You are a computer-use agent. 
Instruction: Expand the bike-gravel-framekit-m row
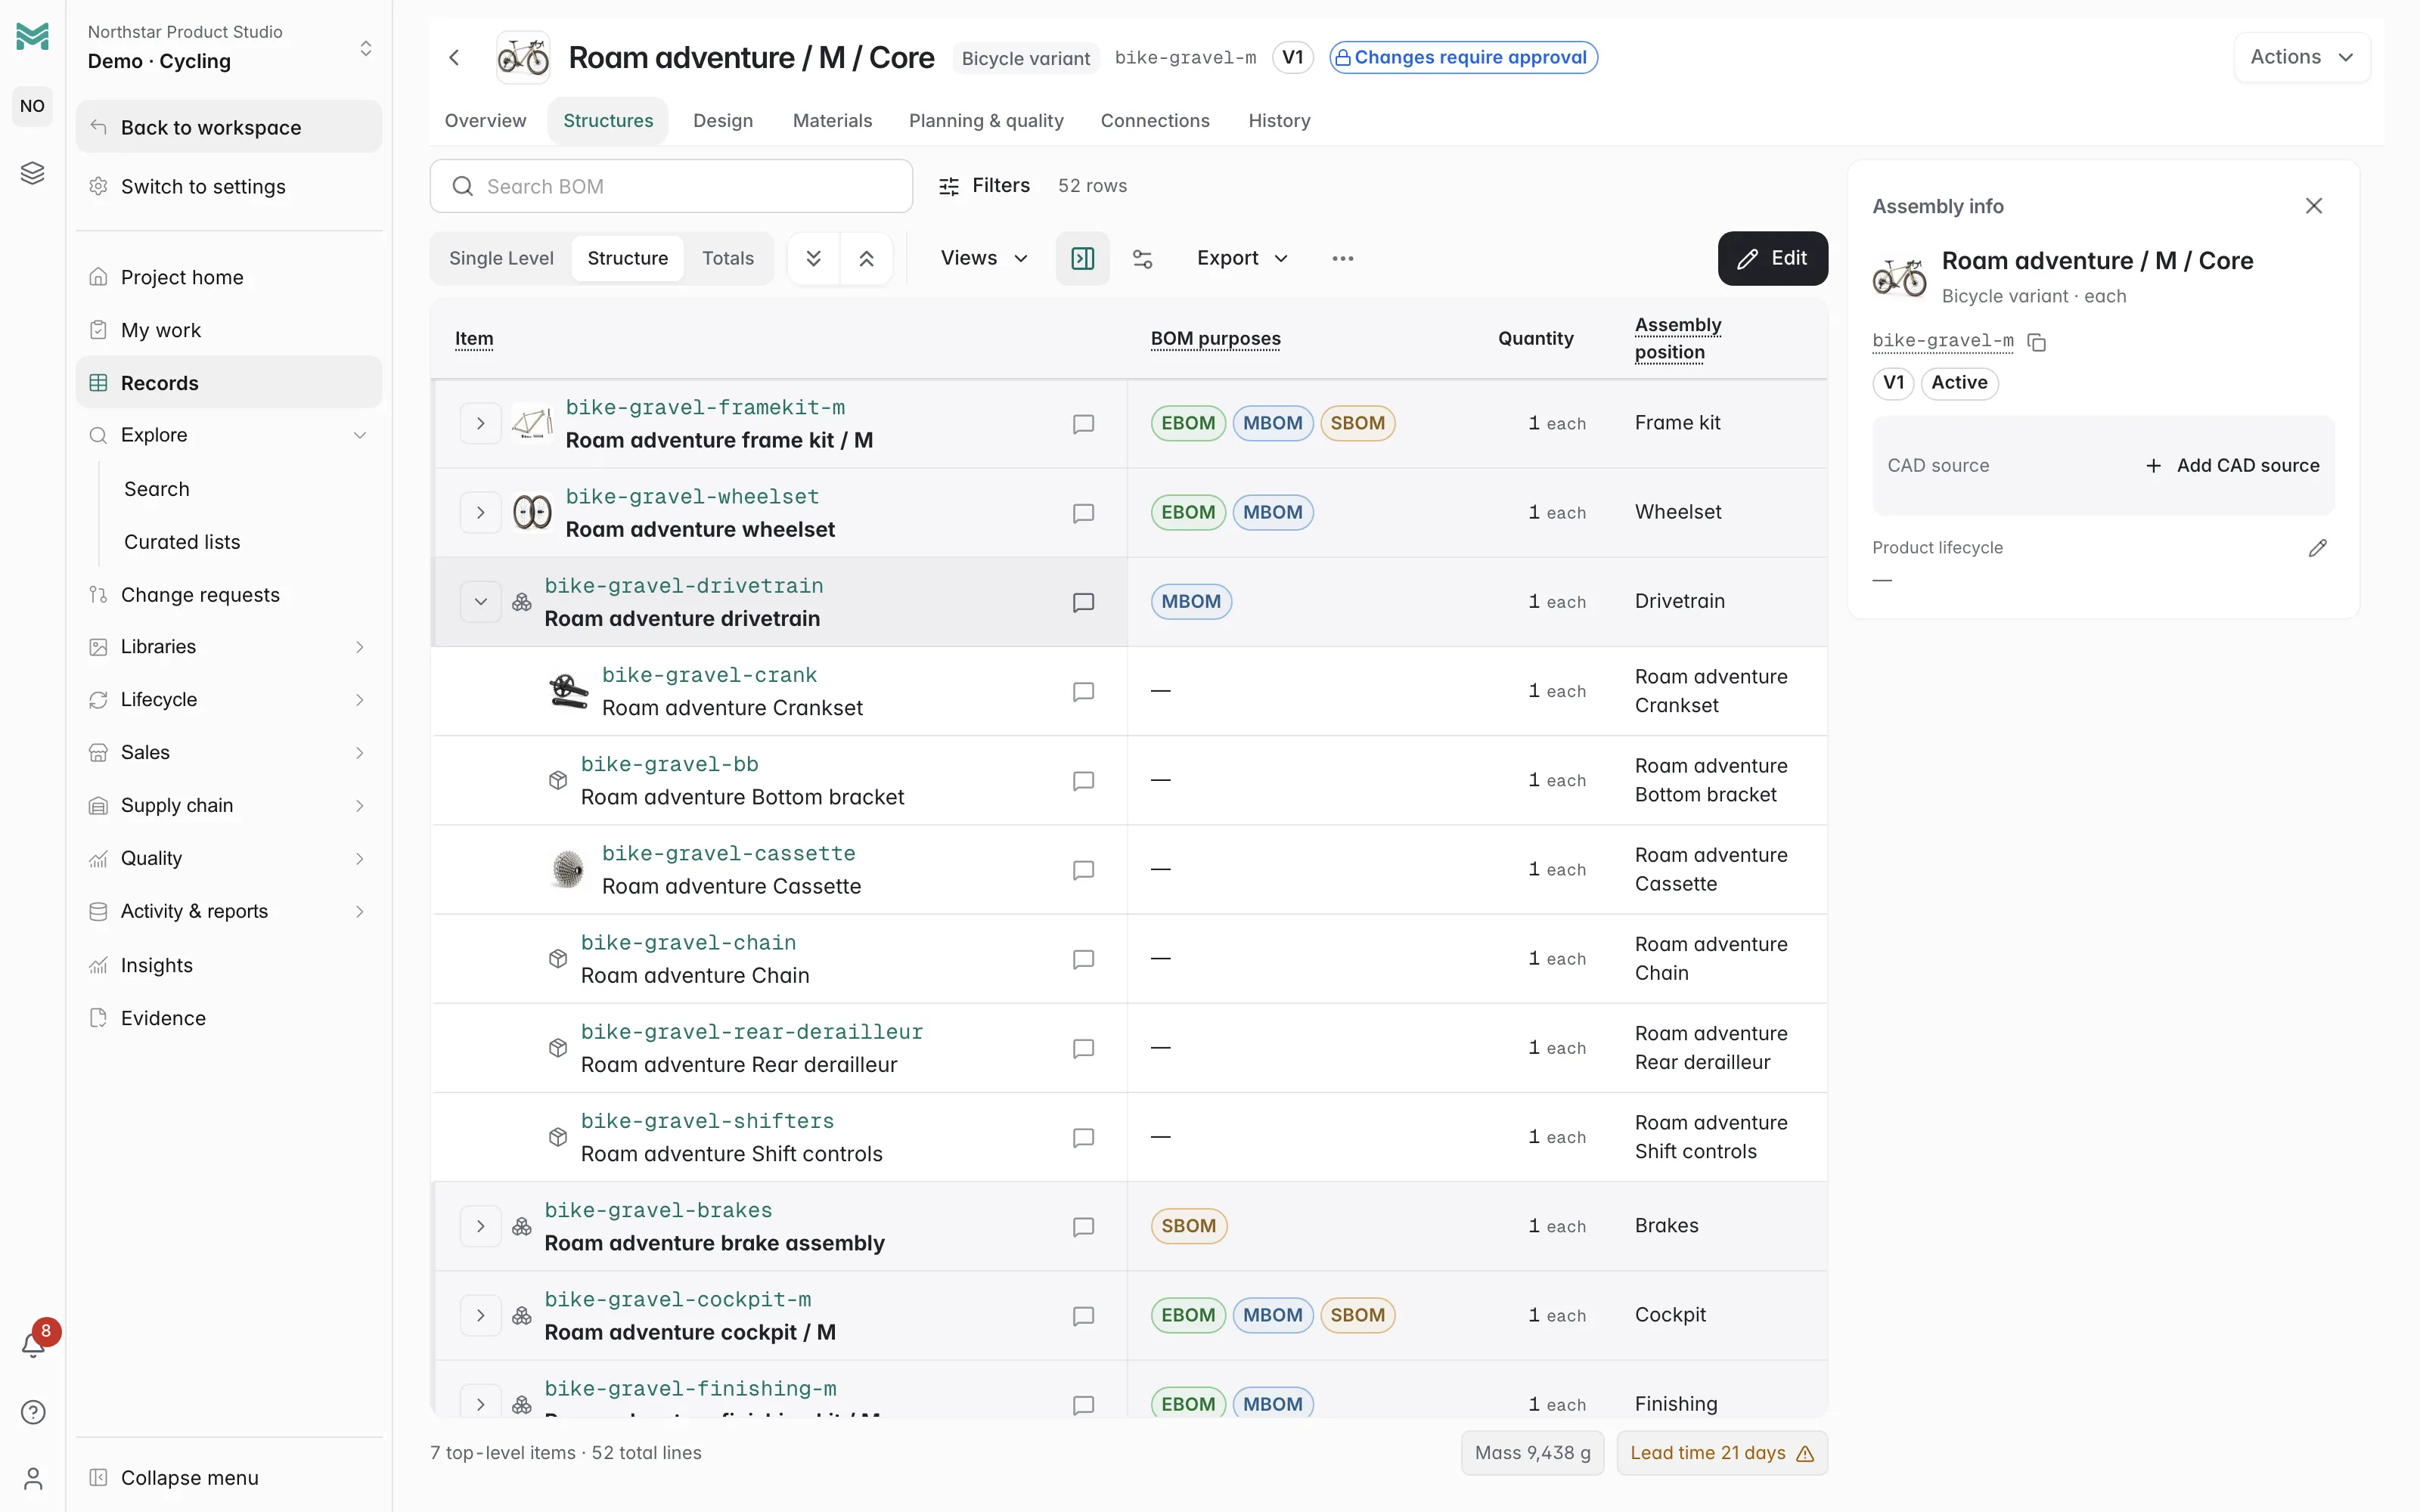[x=481, y=424]
